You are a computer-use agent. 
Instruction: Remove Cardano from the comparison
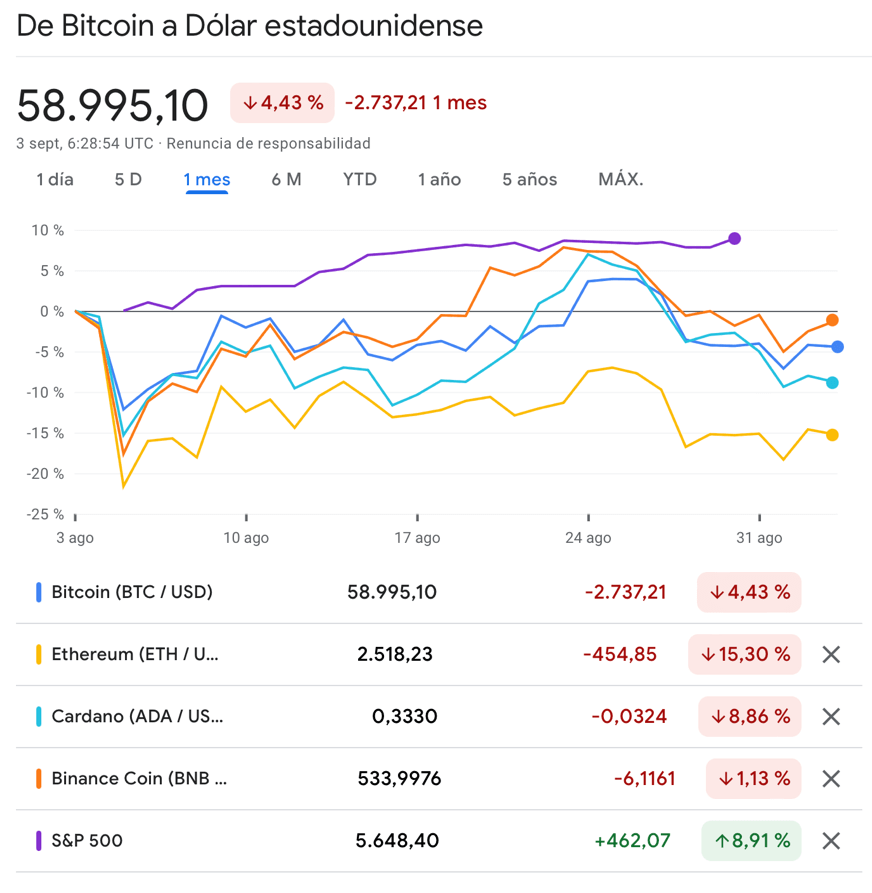click(x=830, y=717)
